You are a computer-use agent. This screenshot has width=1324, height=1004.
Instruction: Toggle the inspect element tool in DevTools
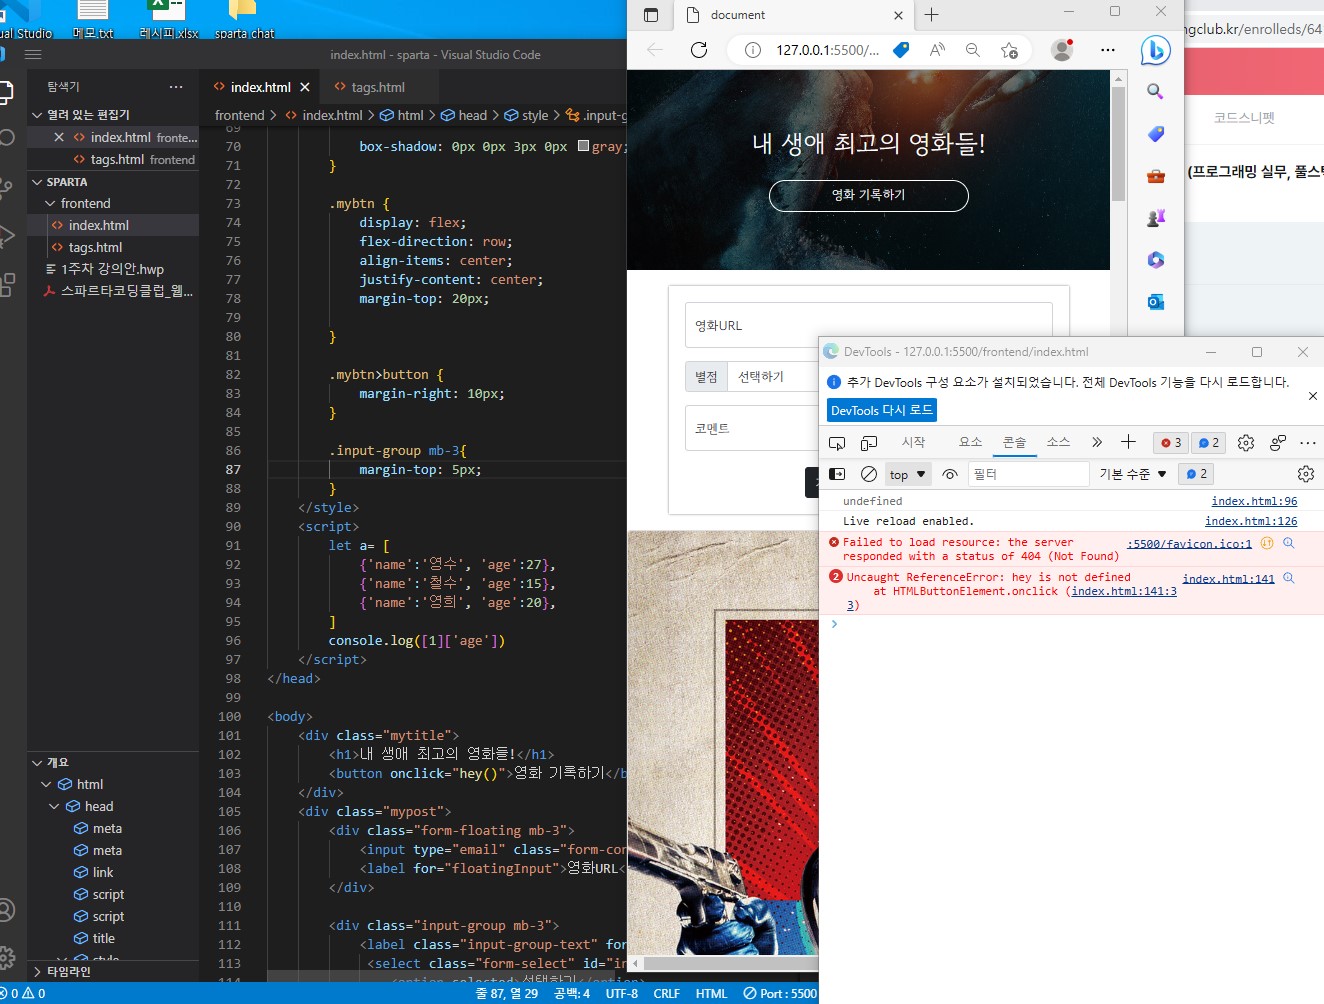(x=837, y=443)
